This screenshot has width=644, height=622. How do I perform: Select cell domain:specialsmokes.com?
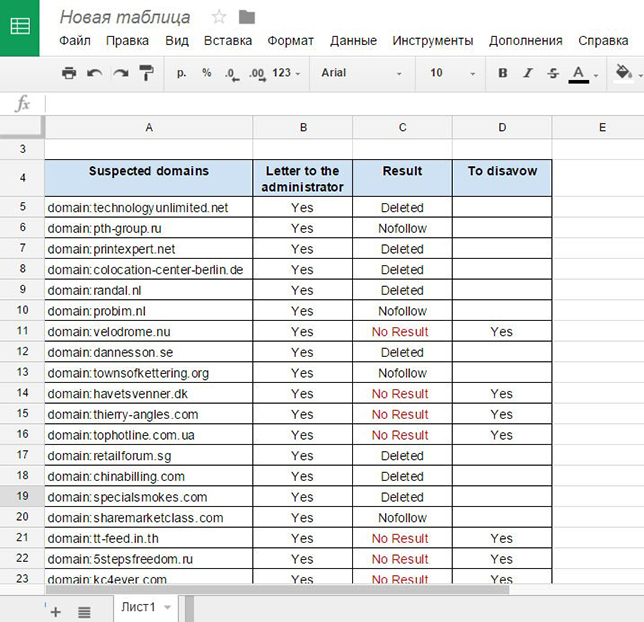[149, 497]
